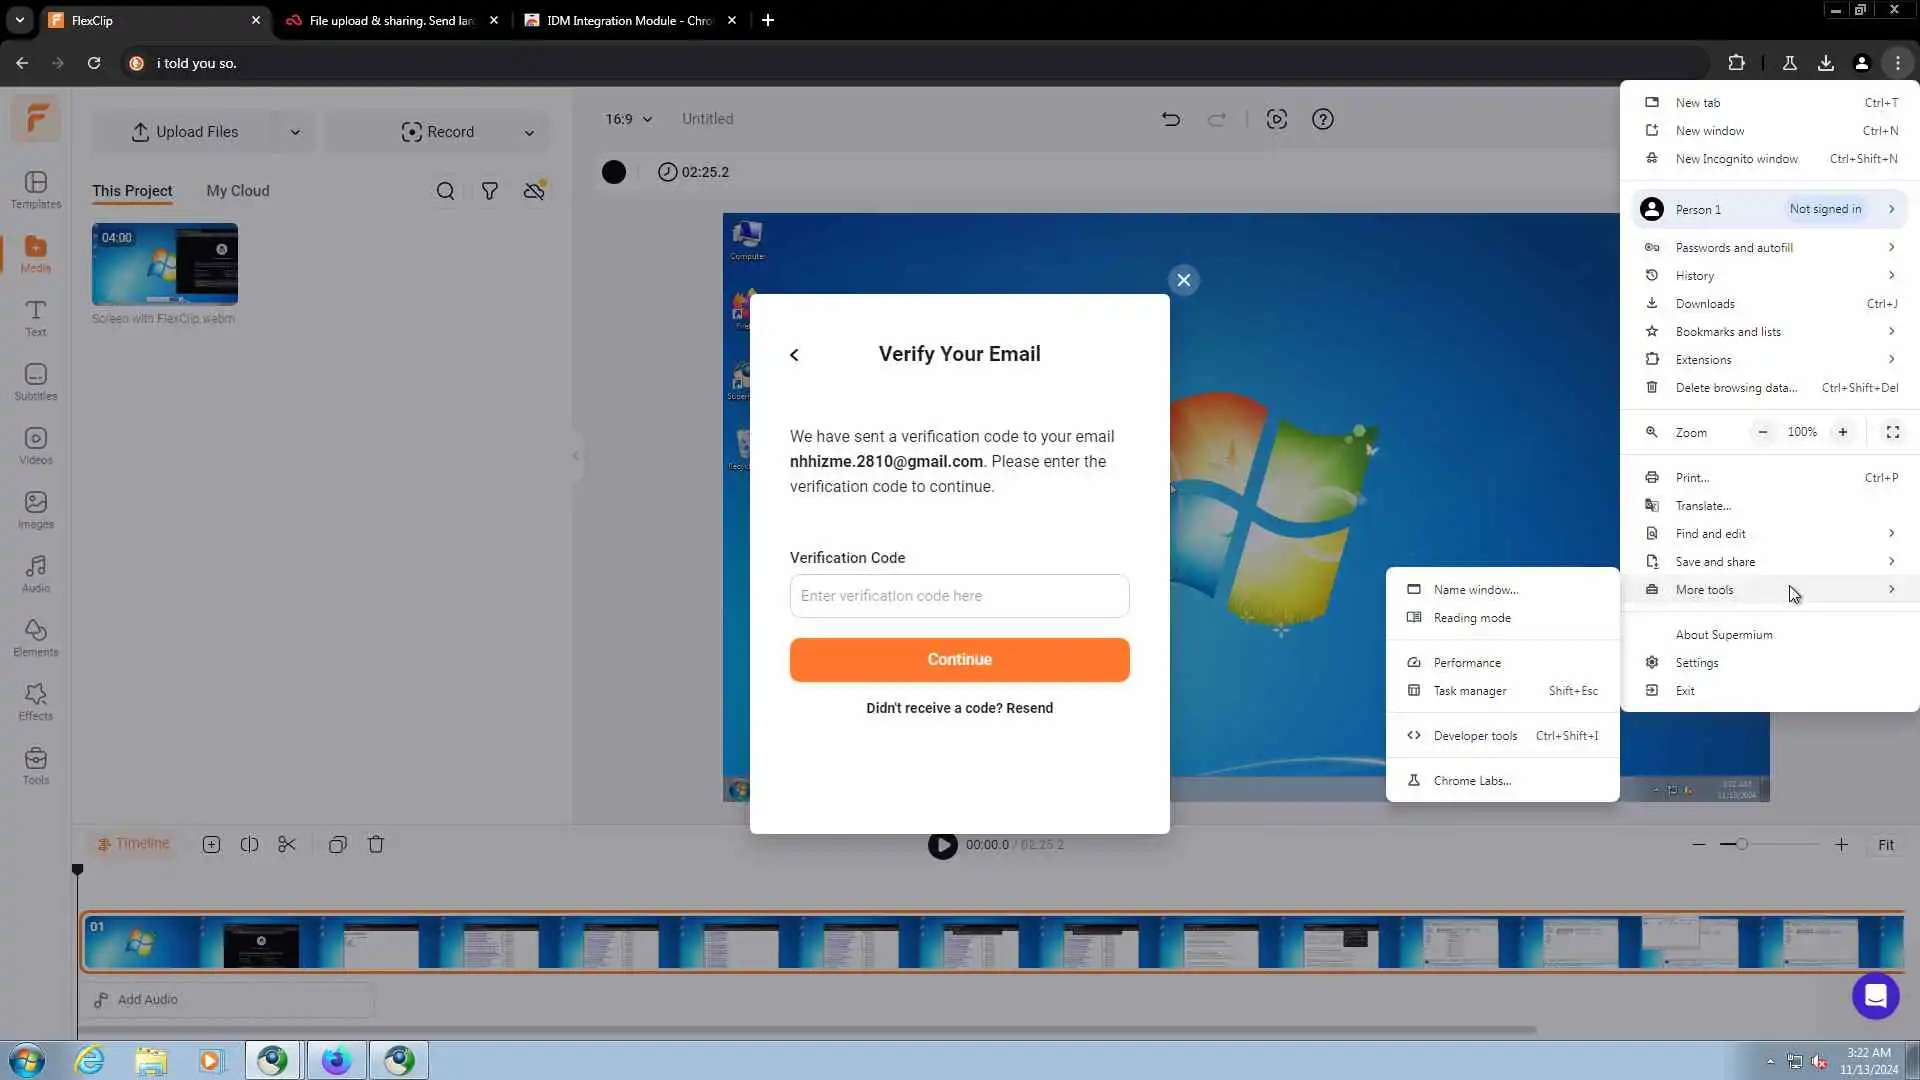This screenshot has height=1080, width=1920.
Task: Click the search icon in media panel
Action: point(446,191)
